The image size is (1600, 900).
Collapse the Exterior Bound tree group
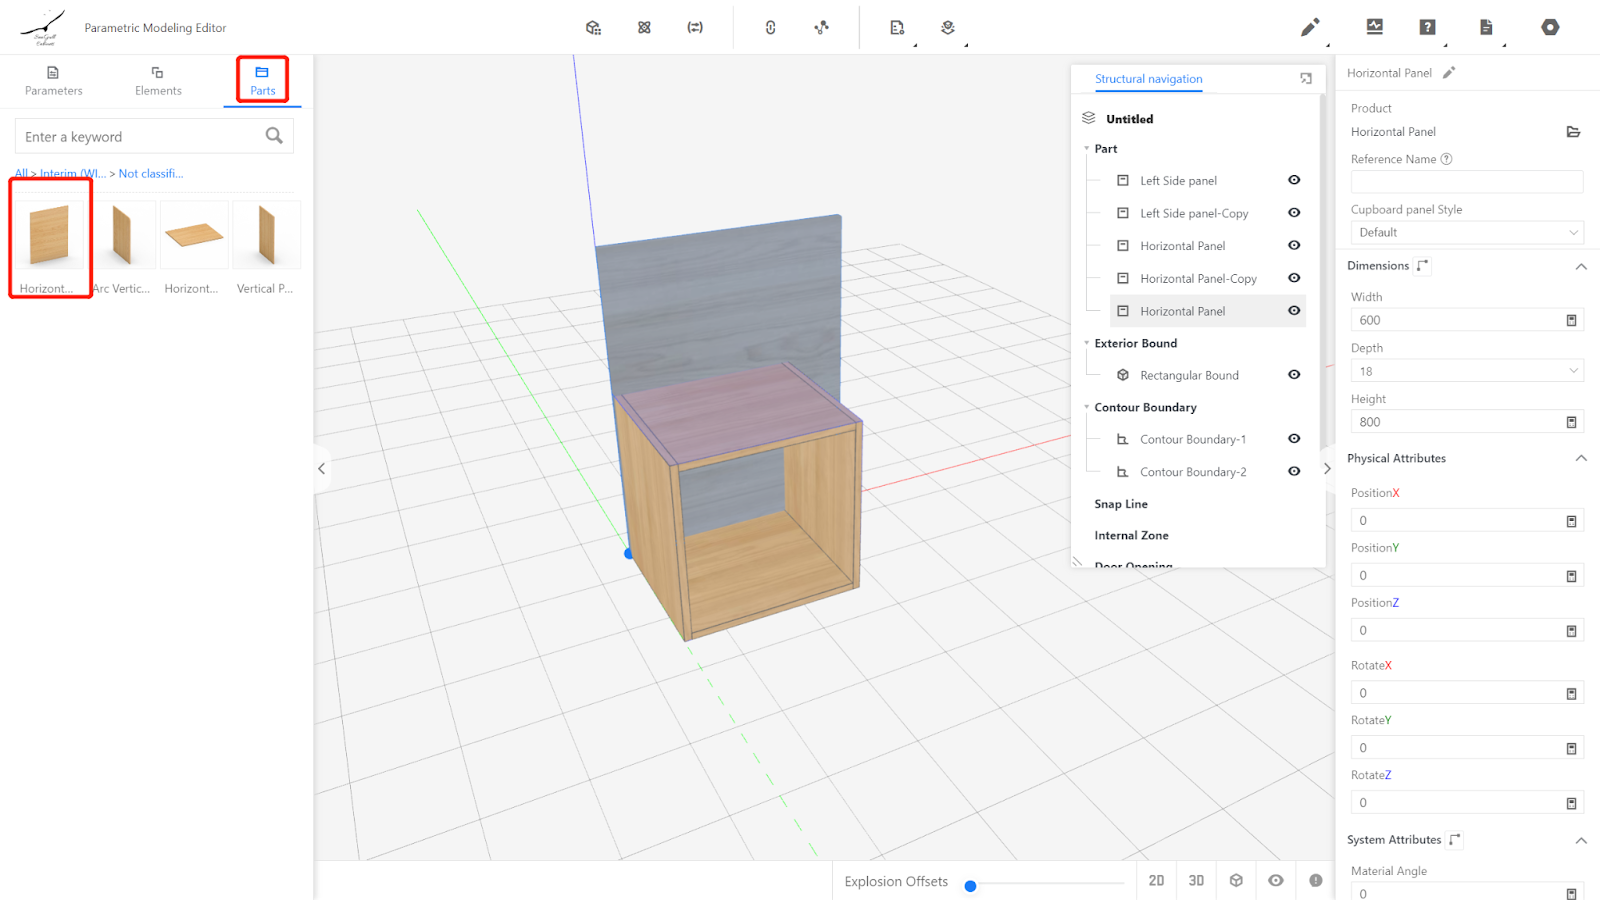click(1087, 343)
